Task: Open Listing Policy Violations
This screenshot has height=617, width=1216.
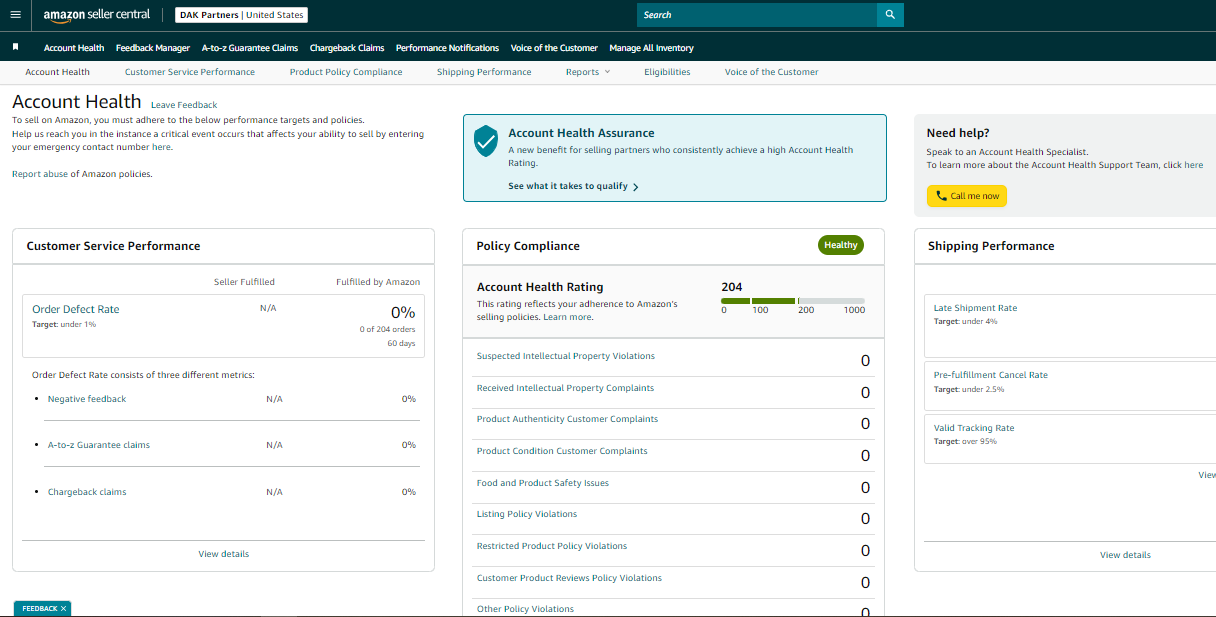Action: [527, 514]
